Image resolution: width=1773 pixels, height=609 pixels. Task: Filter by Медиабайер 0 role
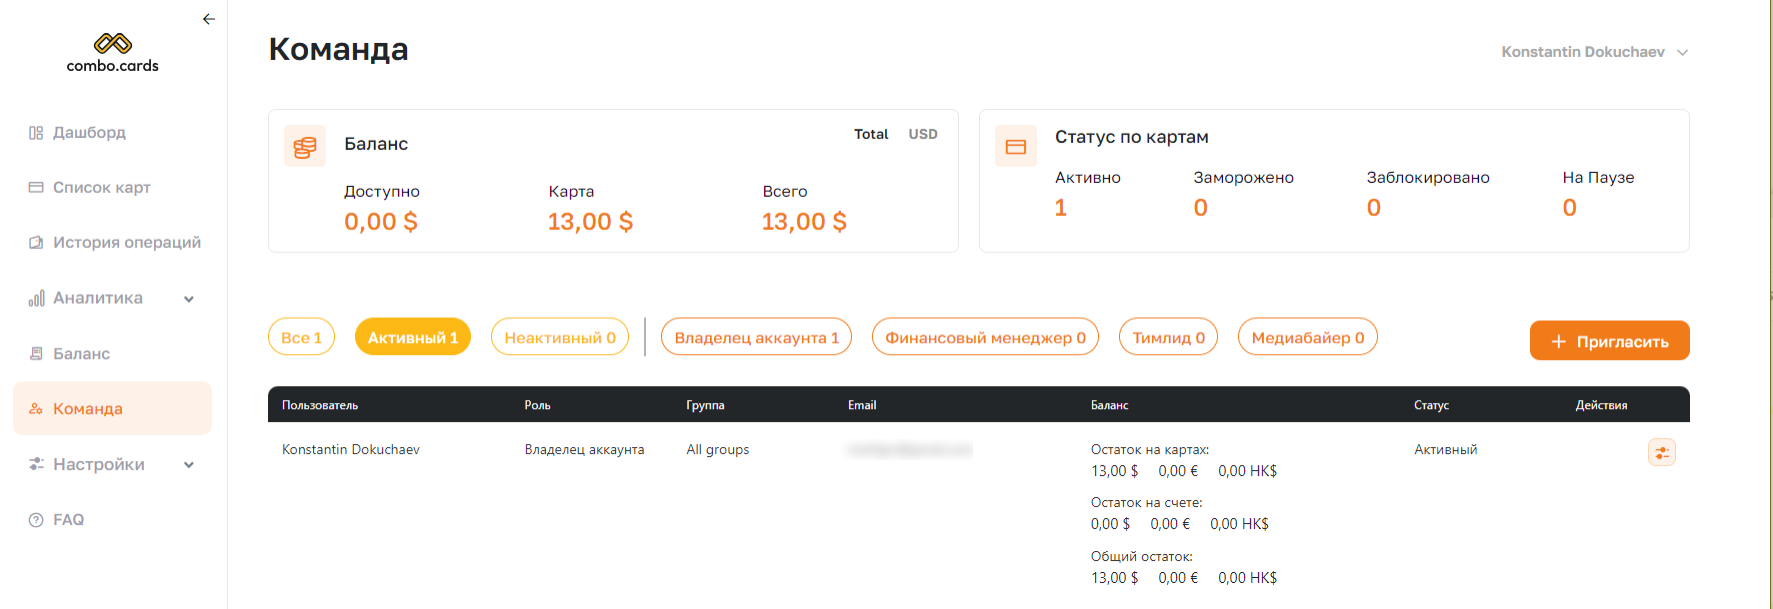(1308, 337)
